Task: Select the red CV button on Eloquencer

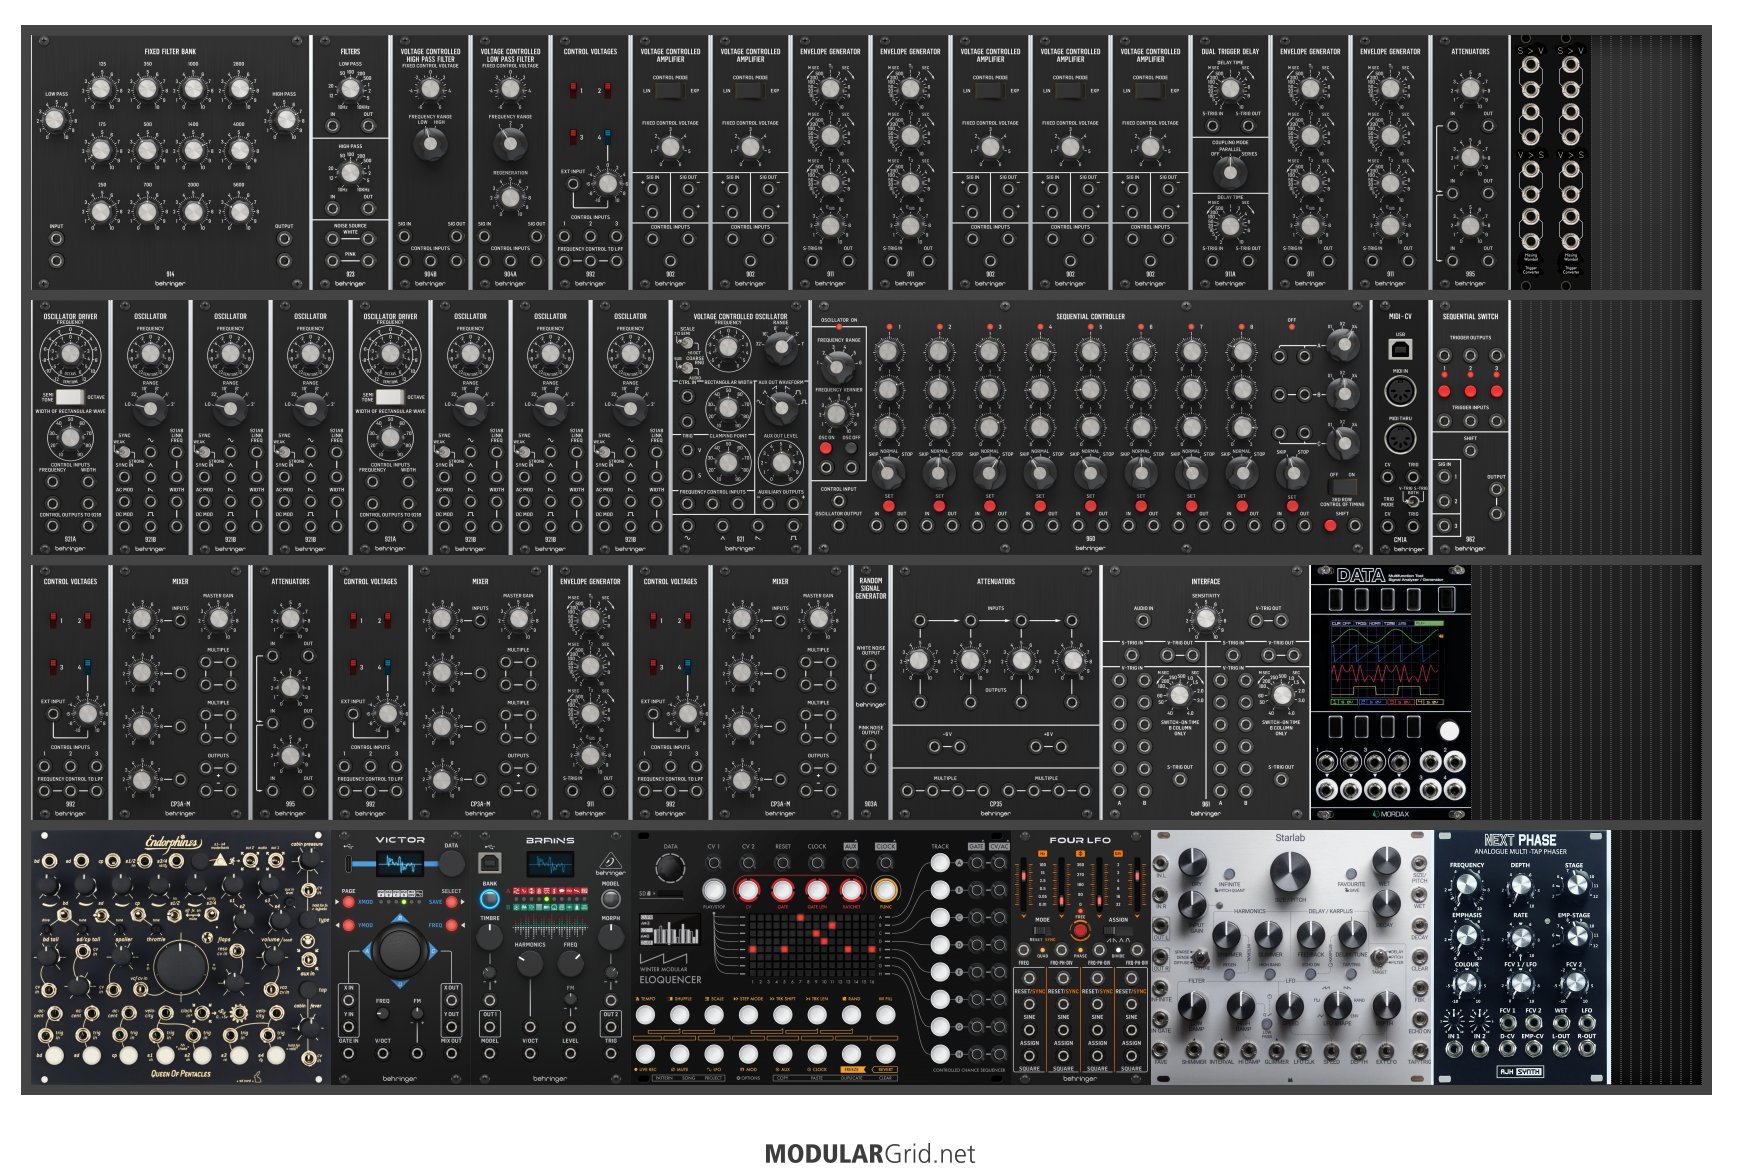Action: click(748, 890)
